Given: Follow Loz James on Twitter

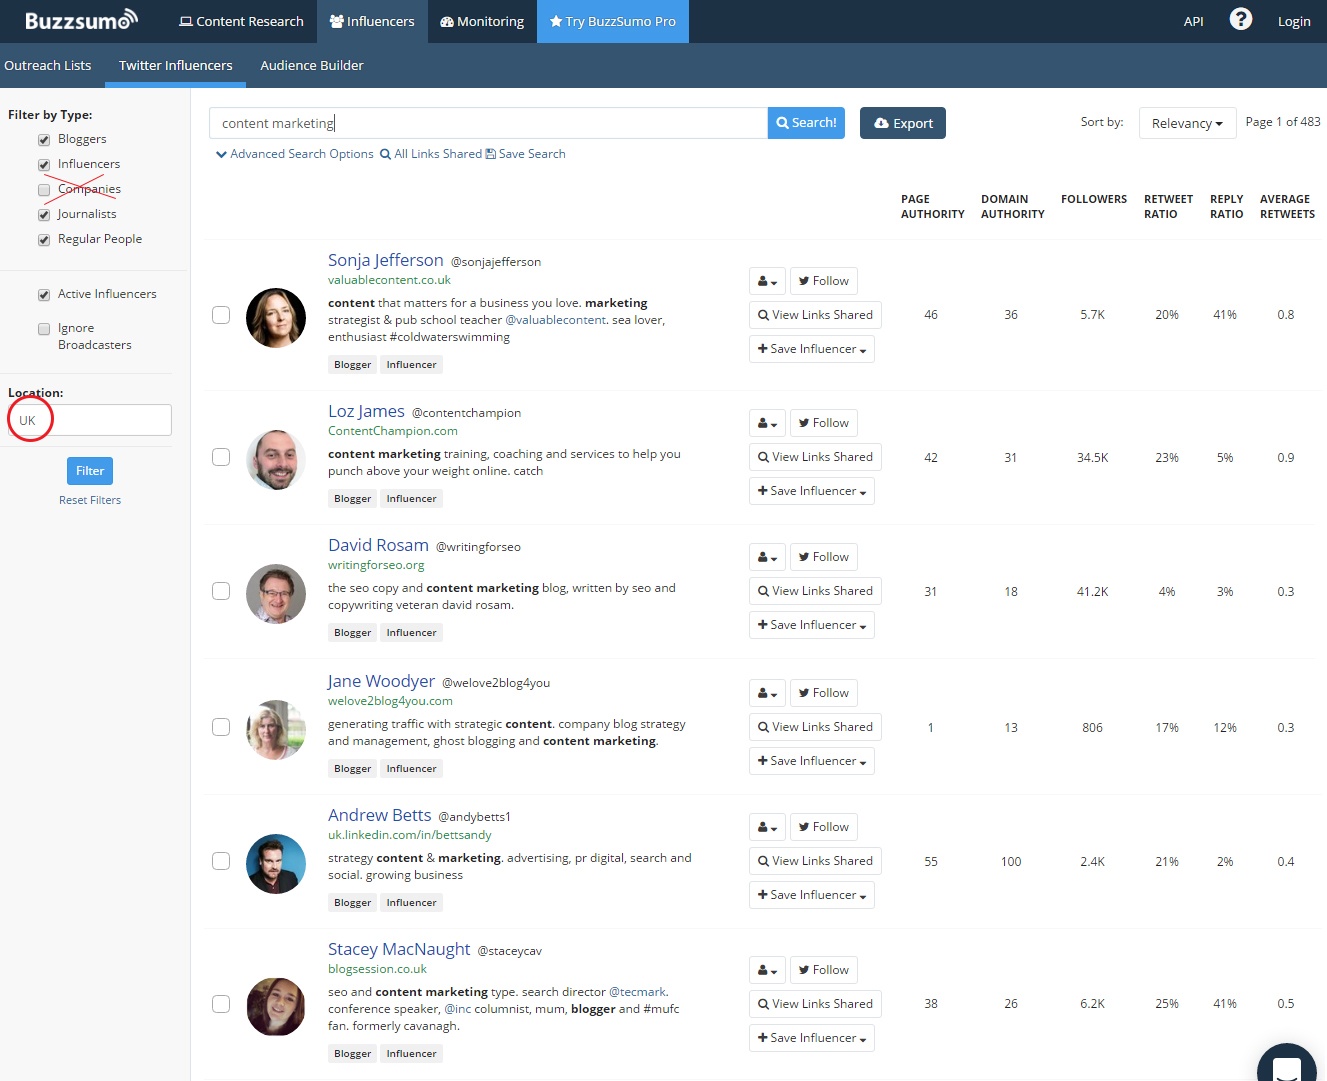Looking at the screenshot, I should (x=824, y=423).
